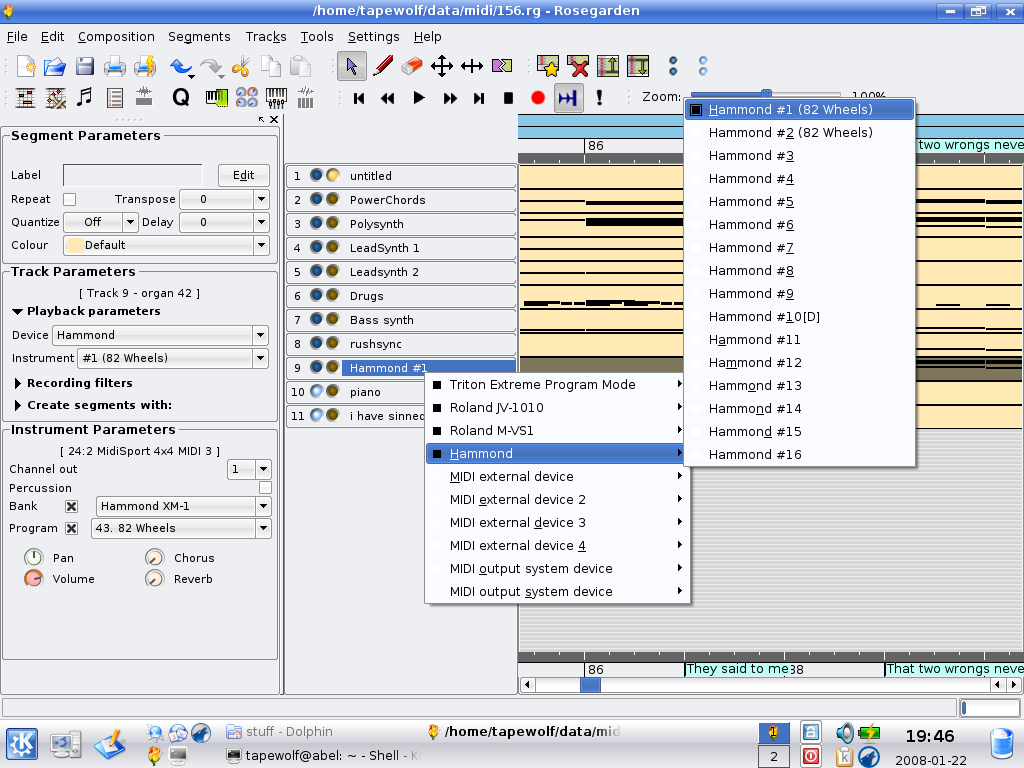Toggle the Bank checkbox

[x=72, y=506]
